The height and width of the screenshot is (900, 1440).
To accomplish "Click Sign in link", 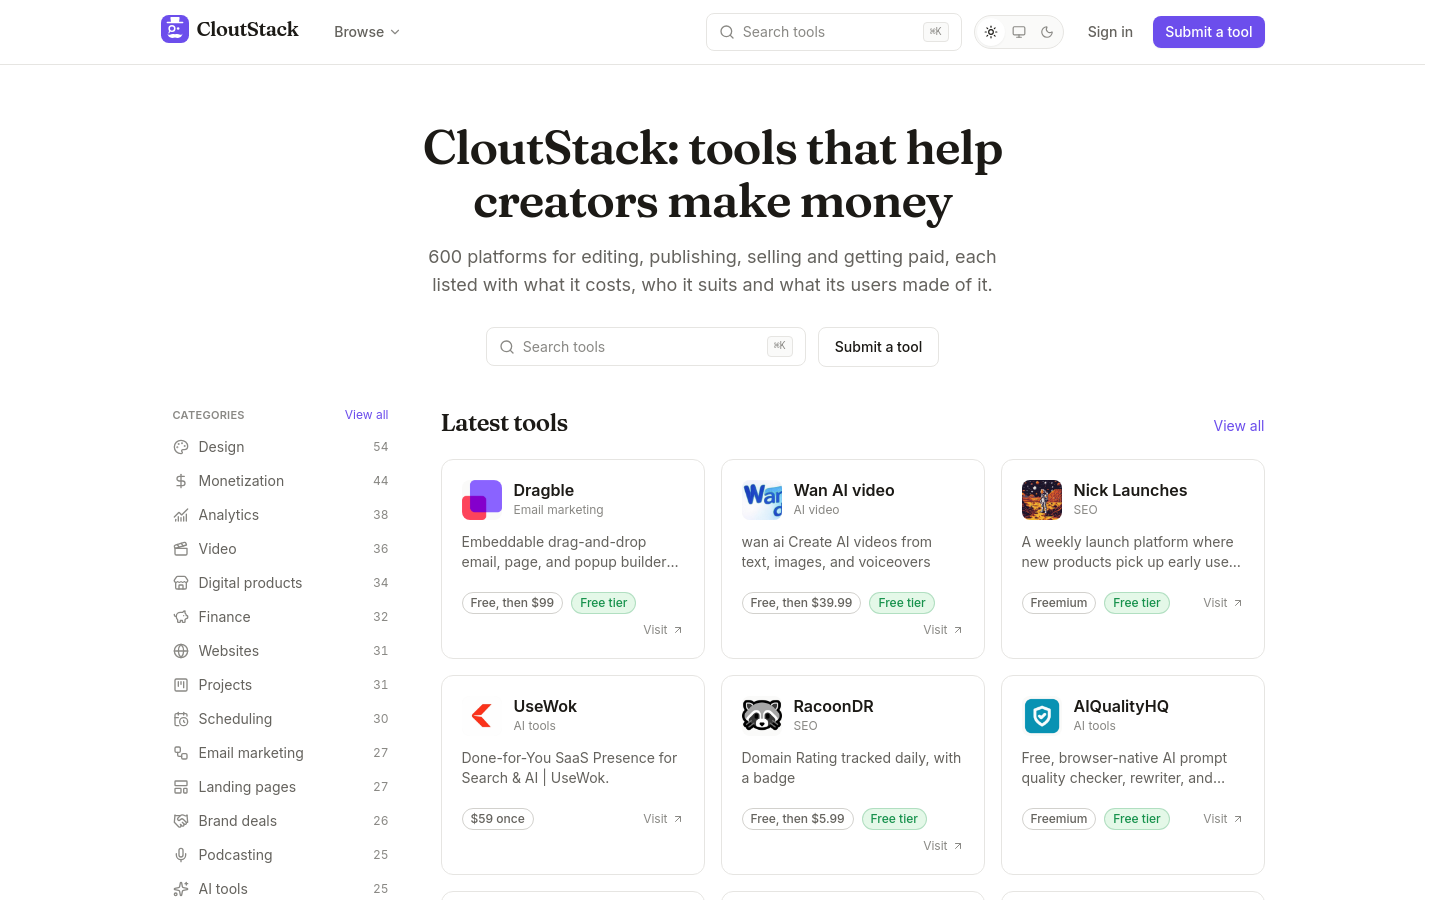I will tap(1110, 32).
